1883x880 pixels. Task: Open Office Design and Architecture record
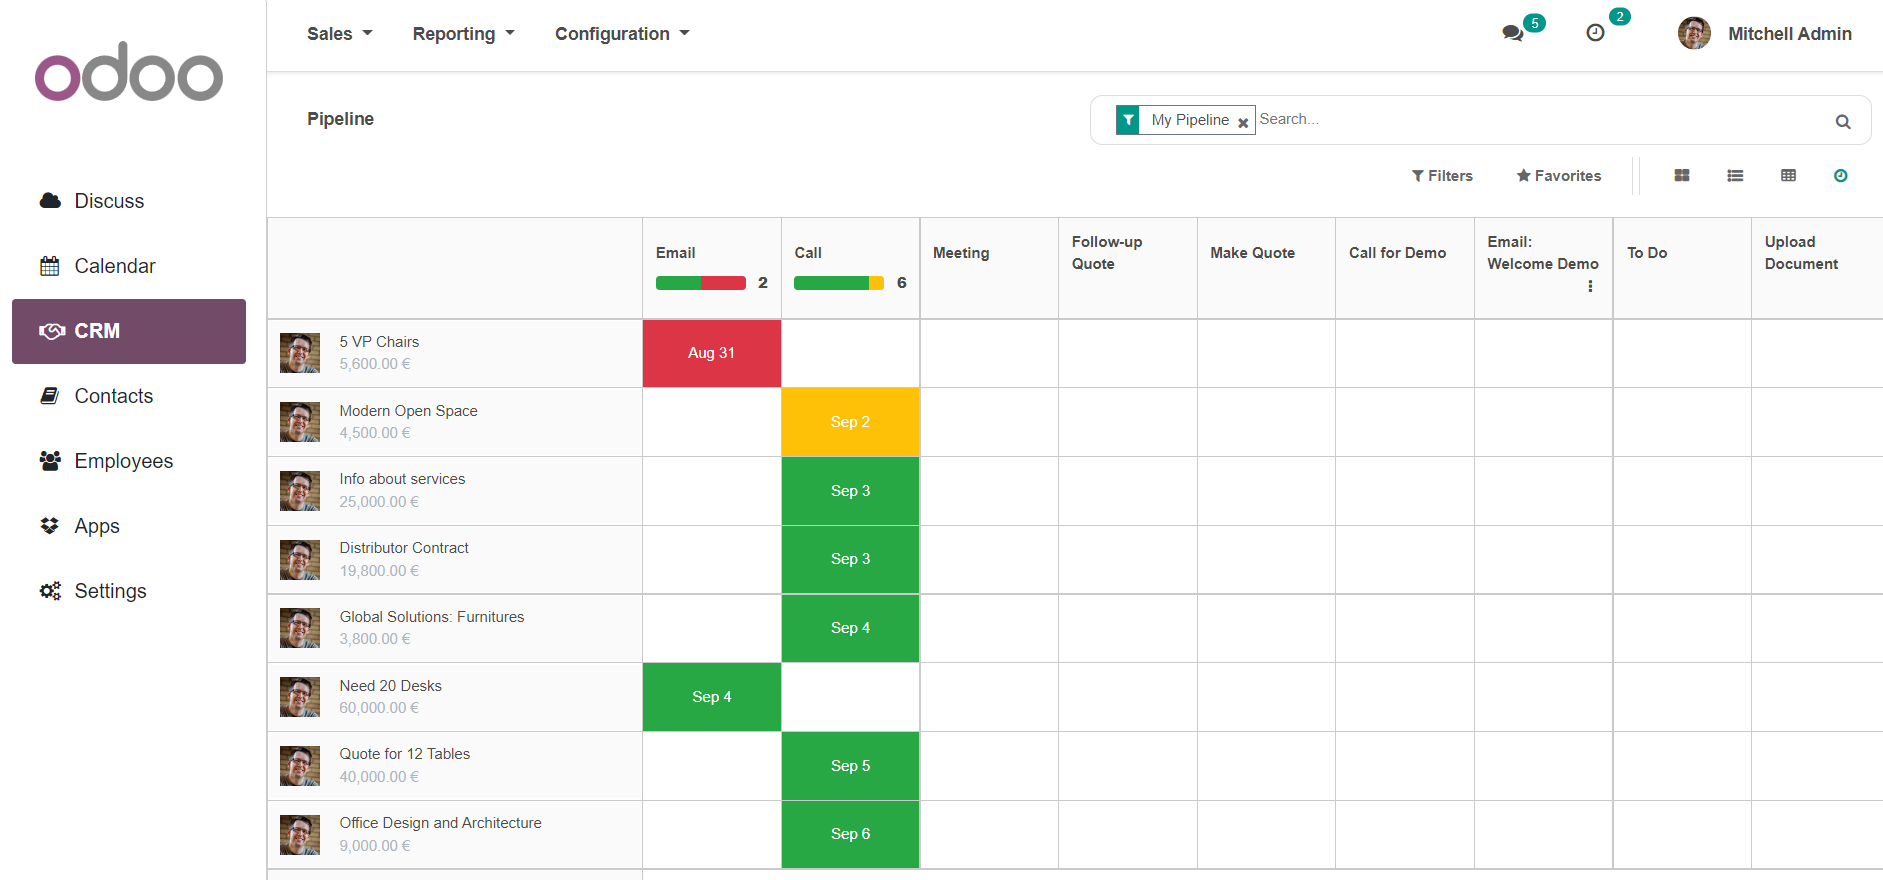440,823
